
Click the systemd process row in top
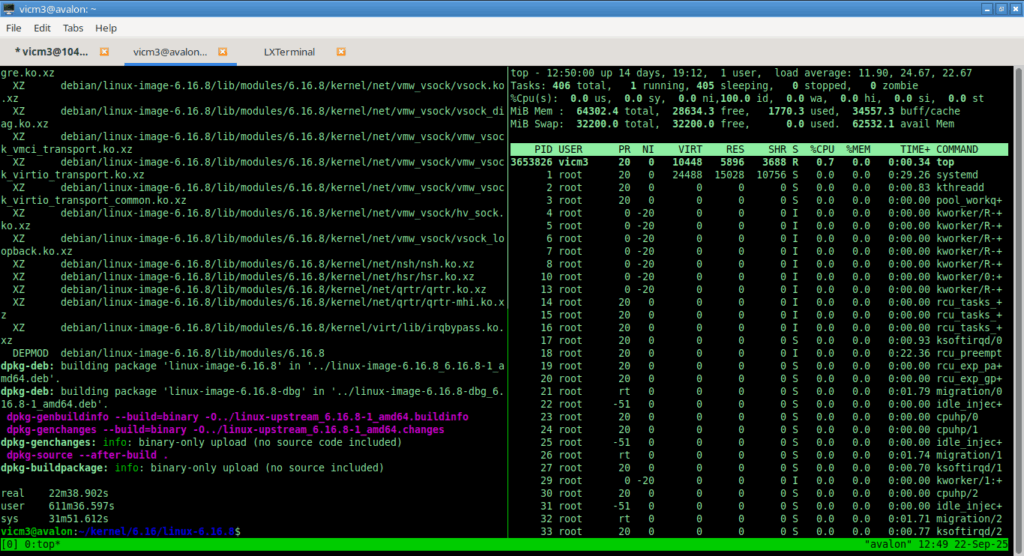(760, 175)
